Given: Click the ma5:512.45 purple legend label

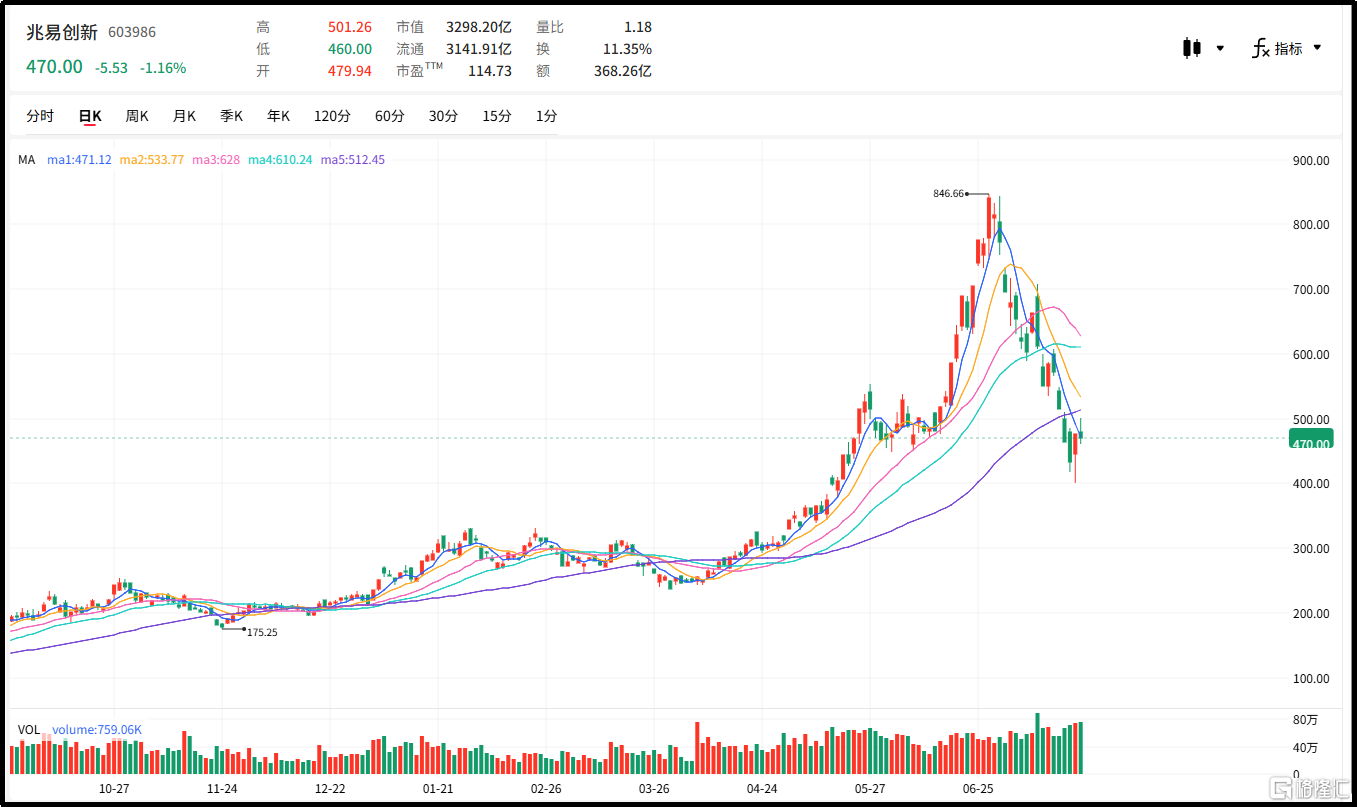Looking at the screenshot, I should [353, 160].
